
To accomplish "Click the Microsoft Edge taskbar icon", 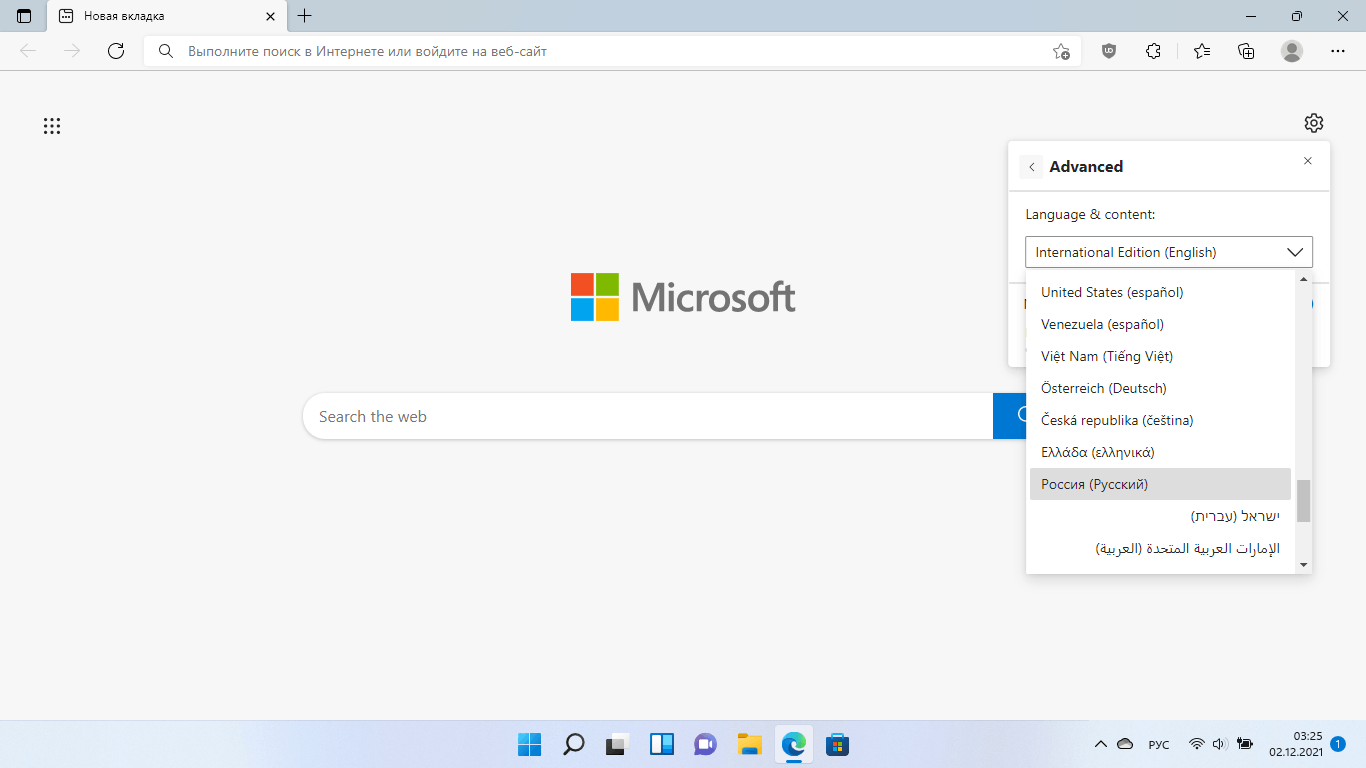I will click(x=793, y=744).
